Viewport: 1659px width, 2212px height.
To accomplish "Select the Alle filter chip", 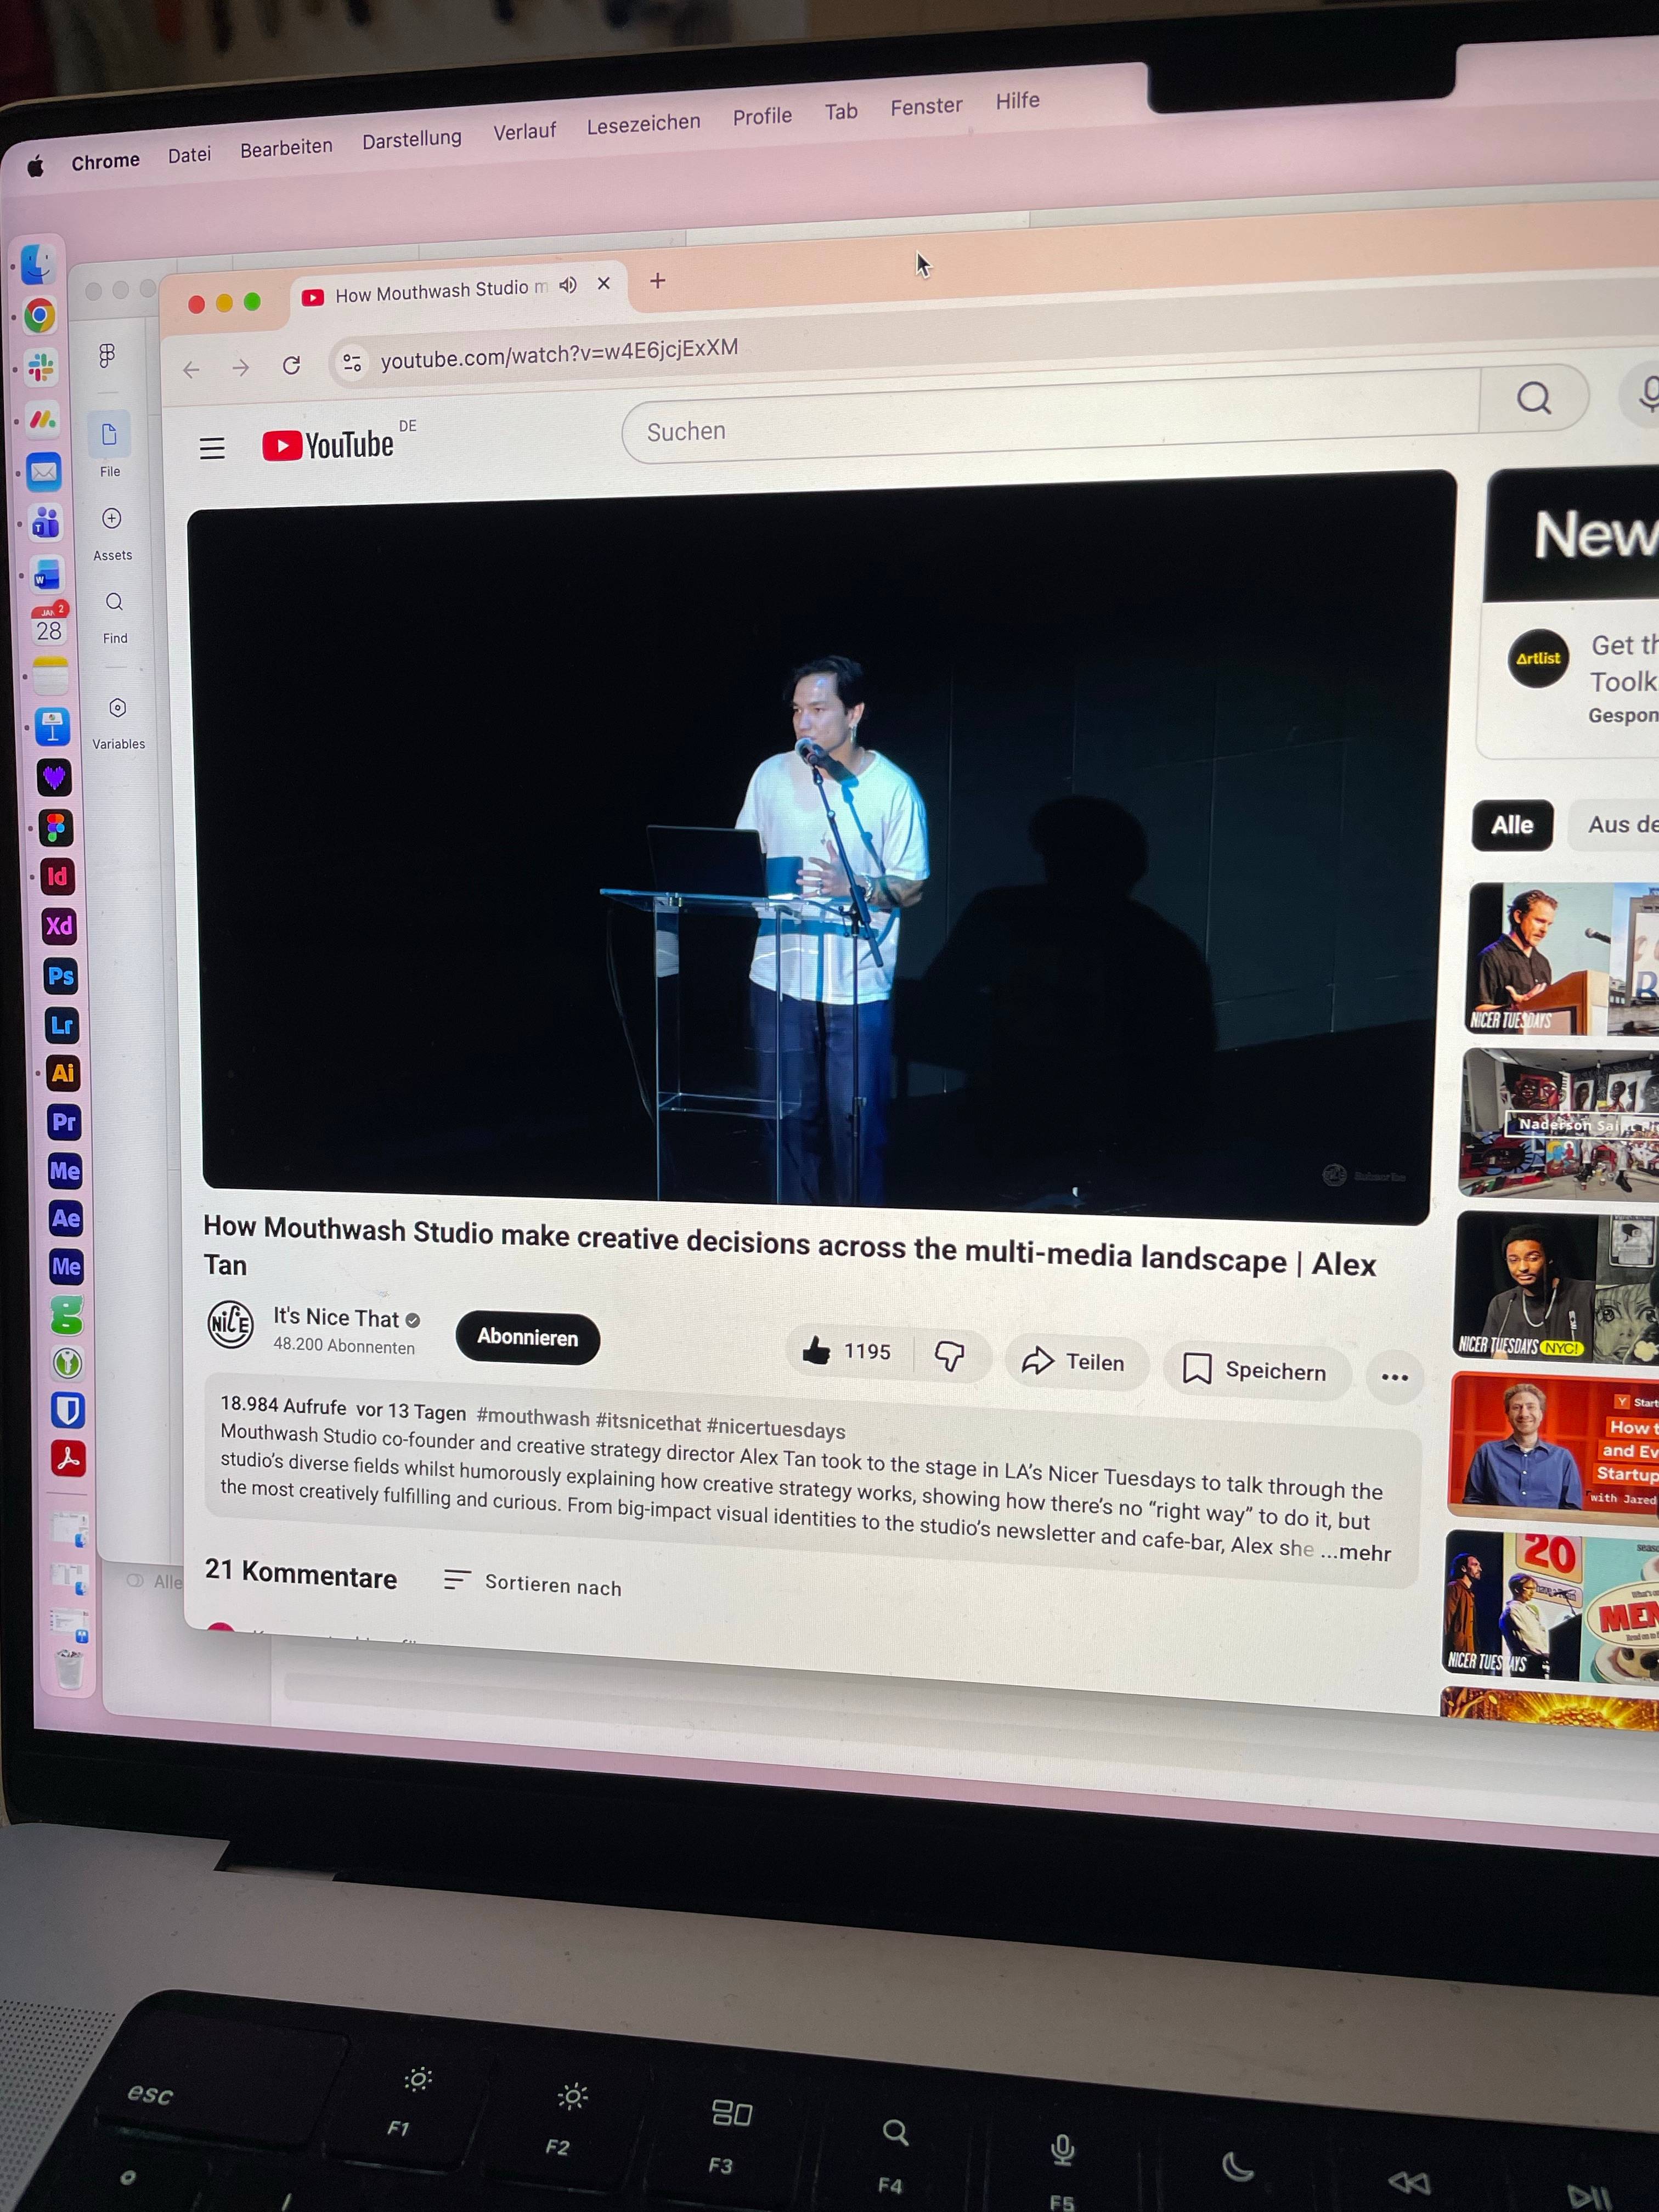I will tap(1512, 825).
